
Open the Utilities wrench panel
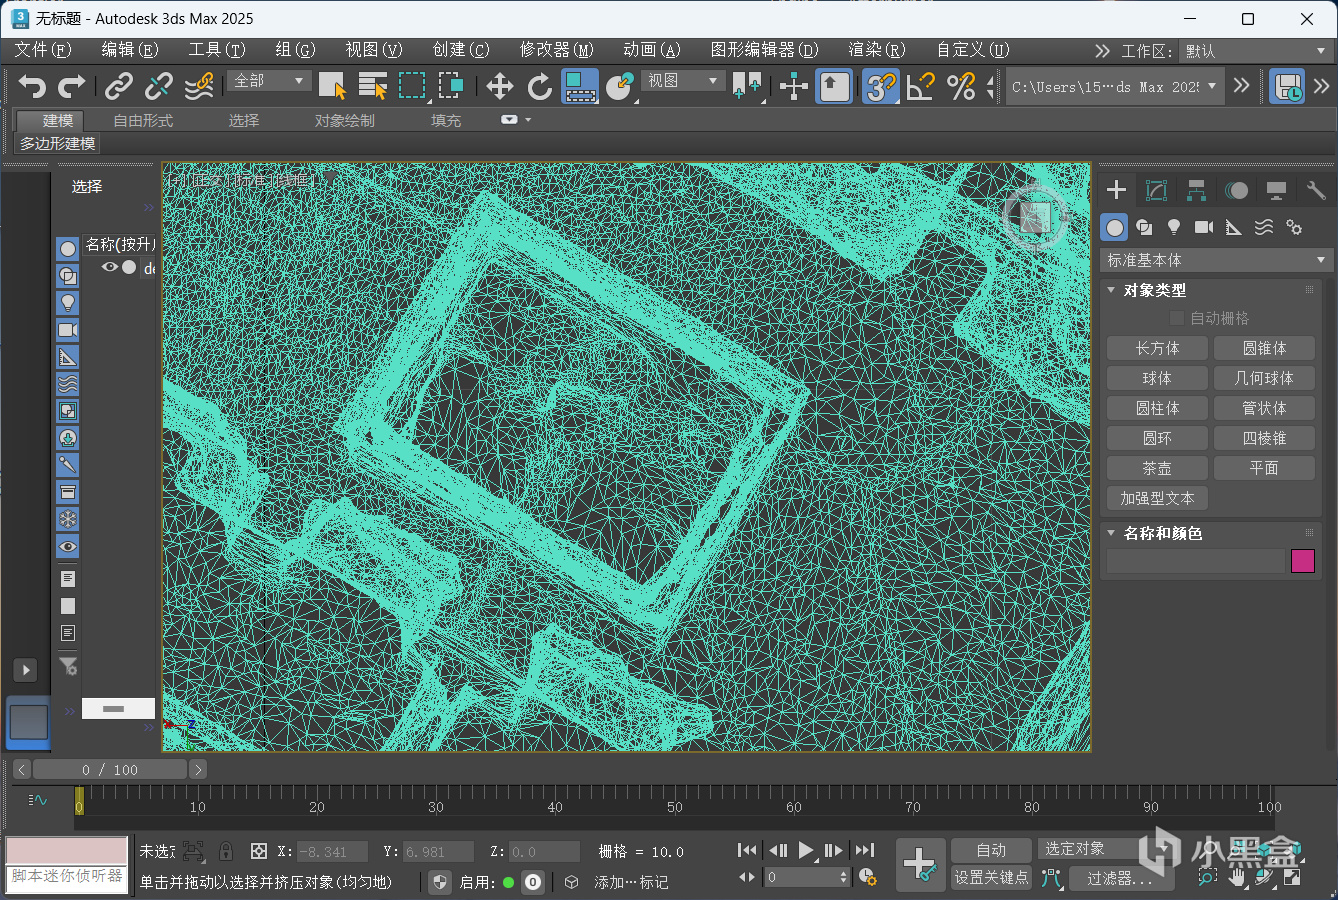tap(1315, 190)
